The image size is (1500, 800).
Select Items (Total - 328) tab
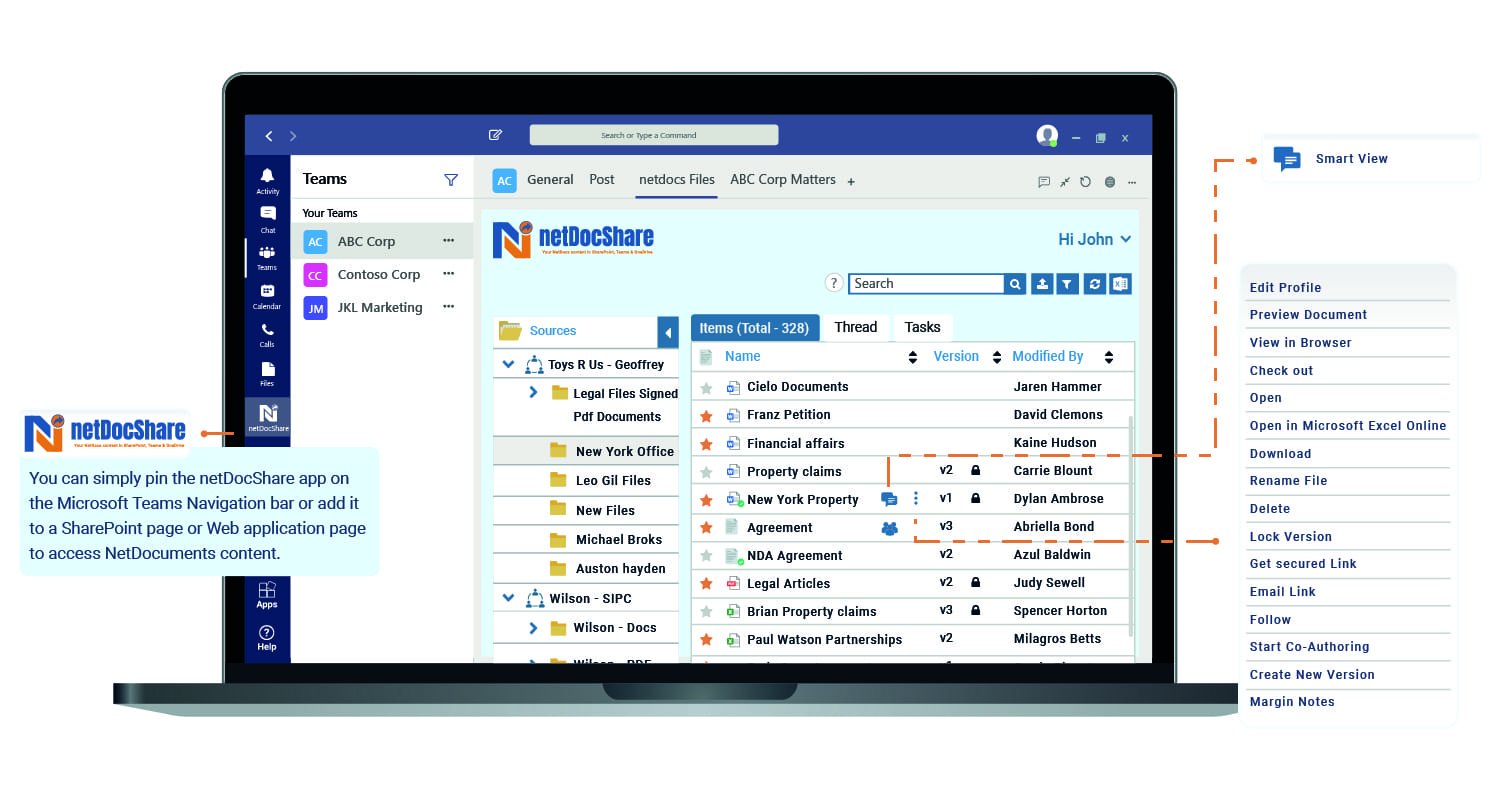tap(755, 328)
